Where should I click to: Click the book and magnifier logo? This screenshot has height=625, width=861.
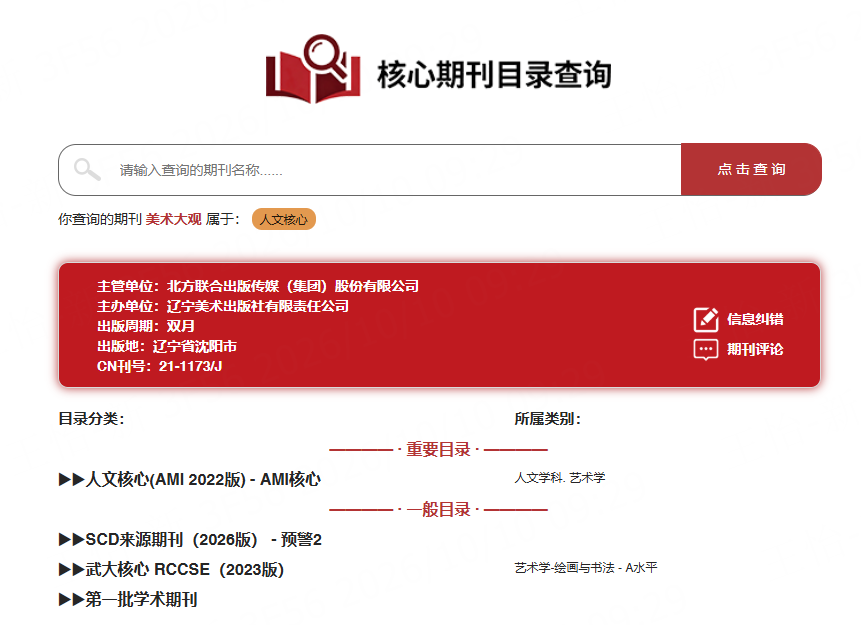pyautogui.click(x=313, y=69)
